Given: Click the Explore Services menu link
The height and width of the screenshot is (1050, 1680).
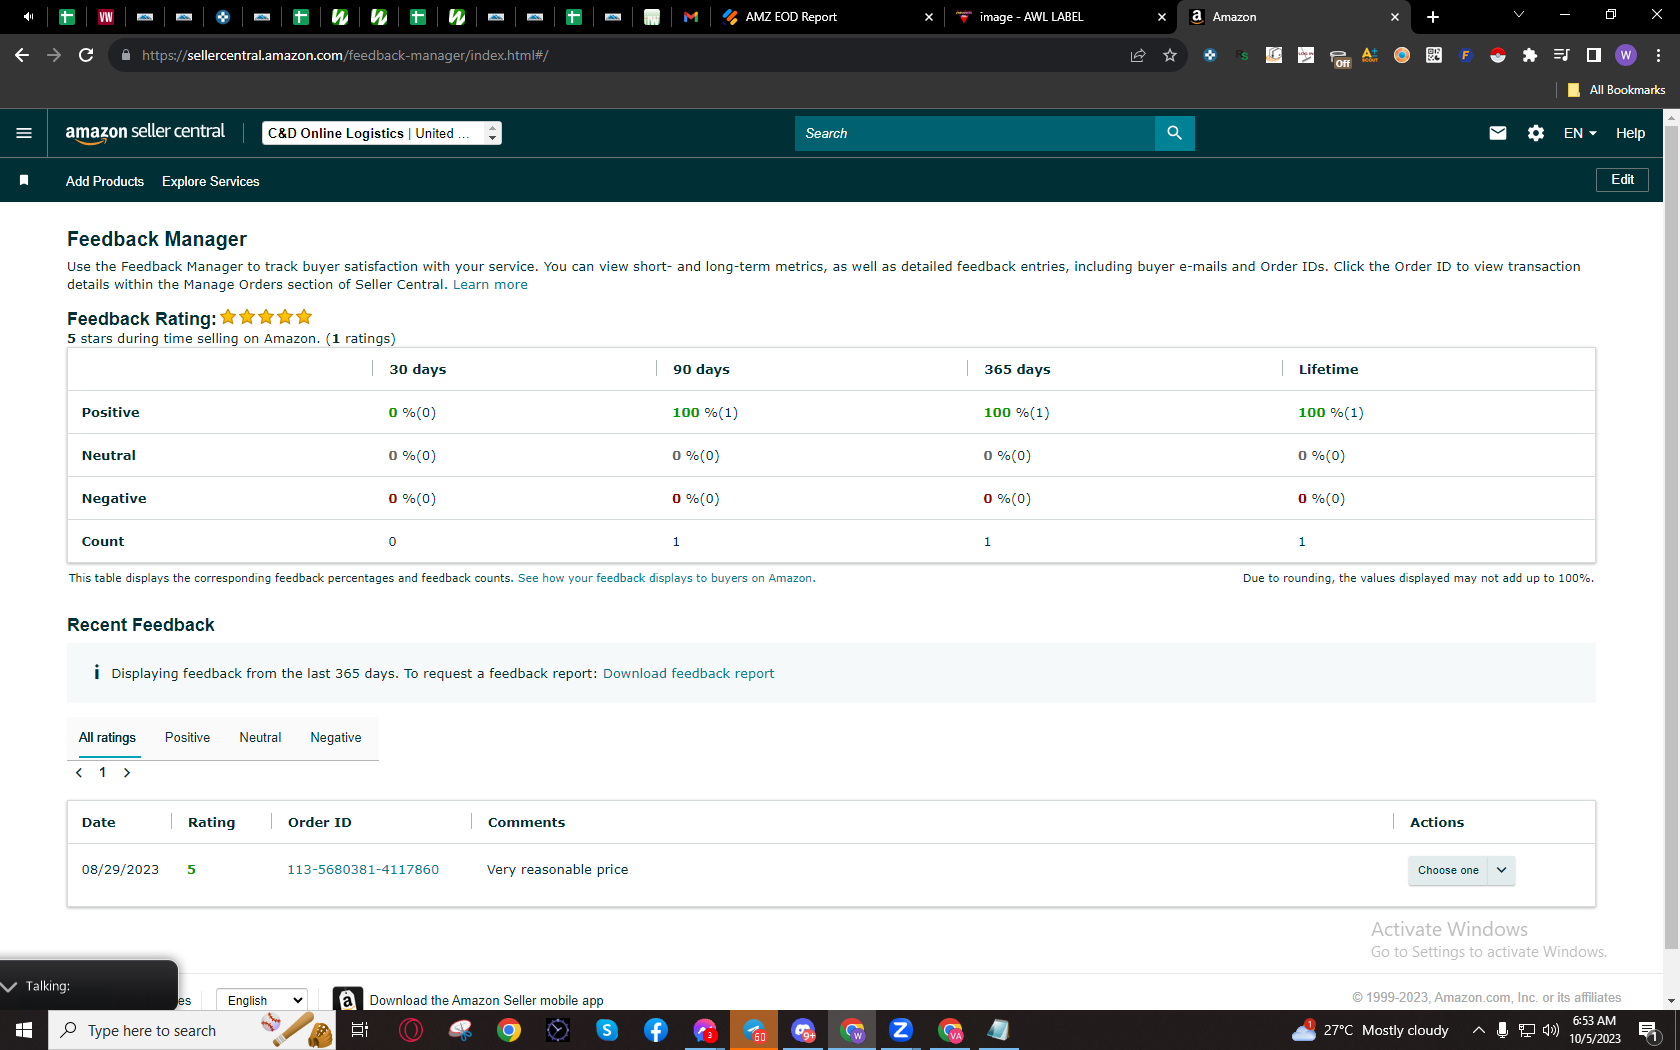Looking at the screenshot, I should click(x=211, y=181).
